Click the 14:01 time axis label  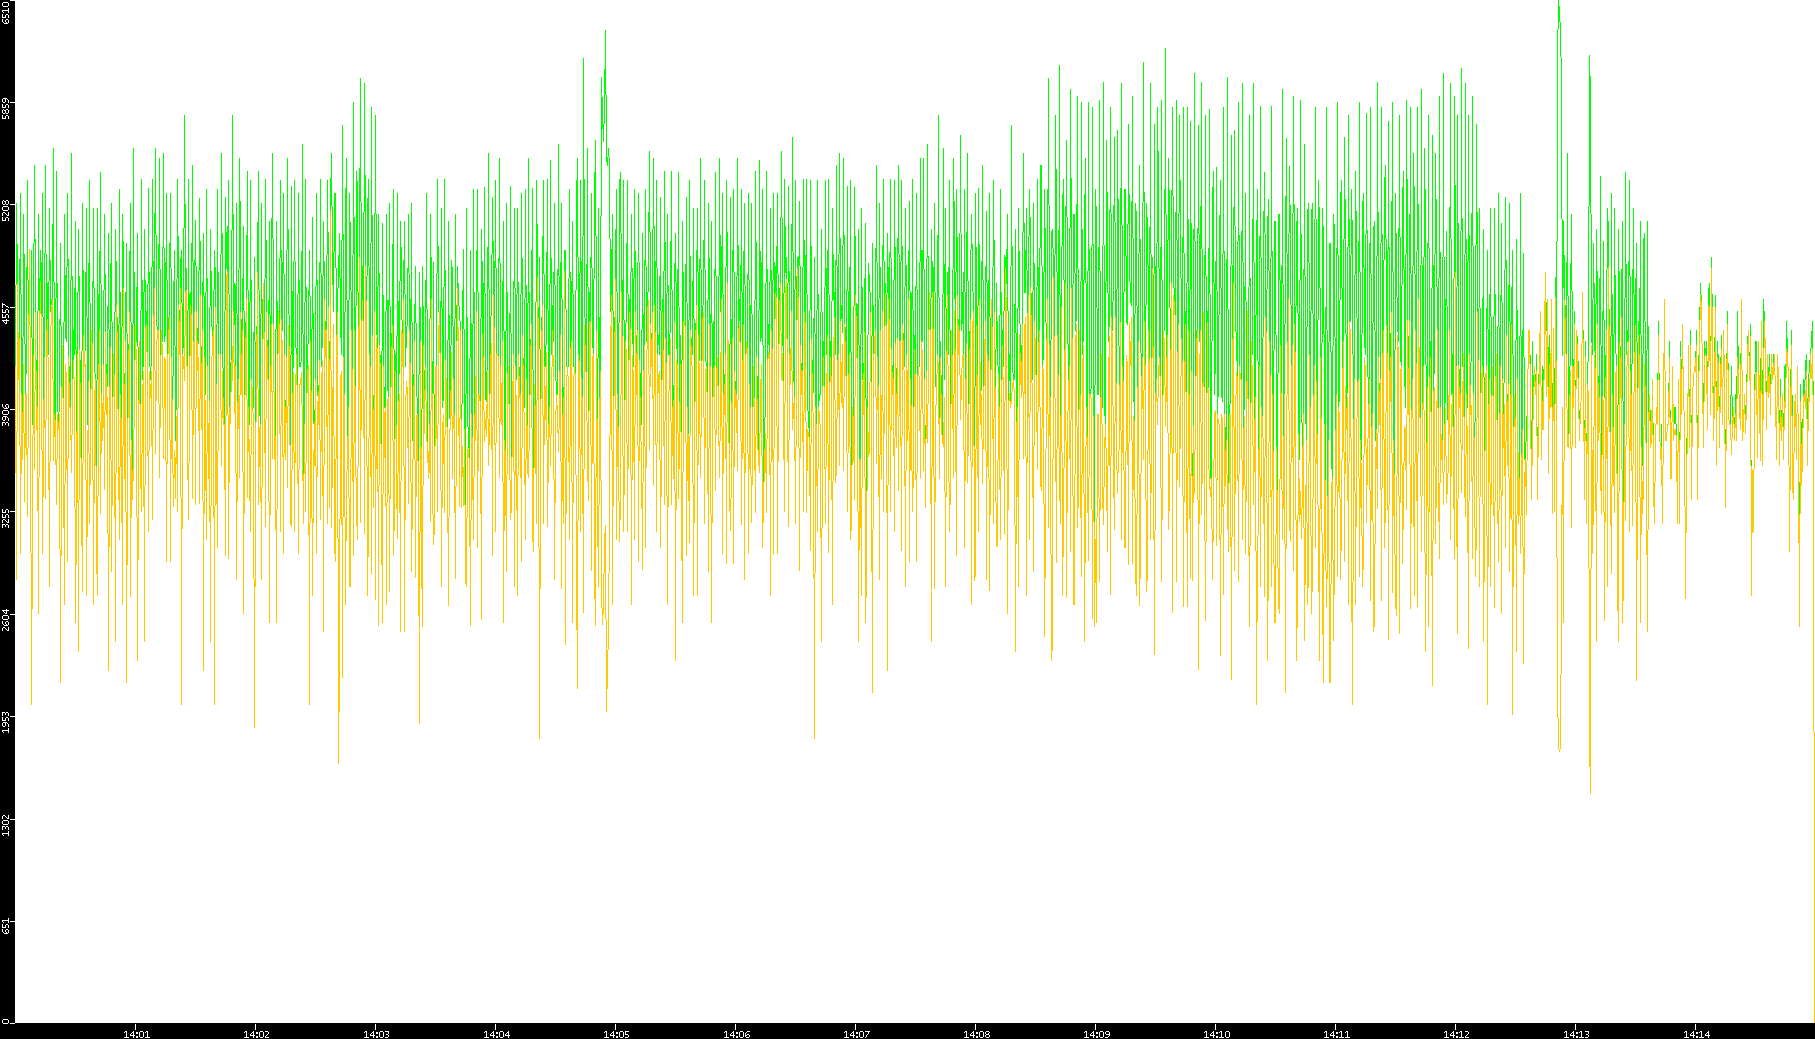point(136,1033)
